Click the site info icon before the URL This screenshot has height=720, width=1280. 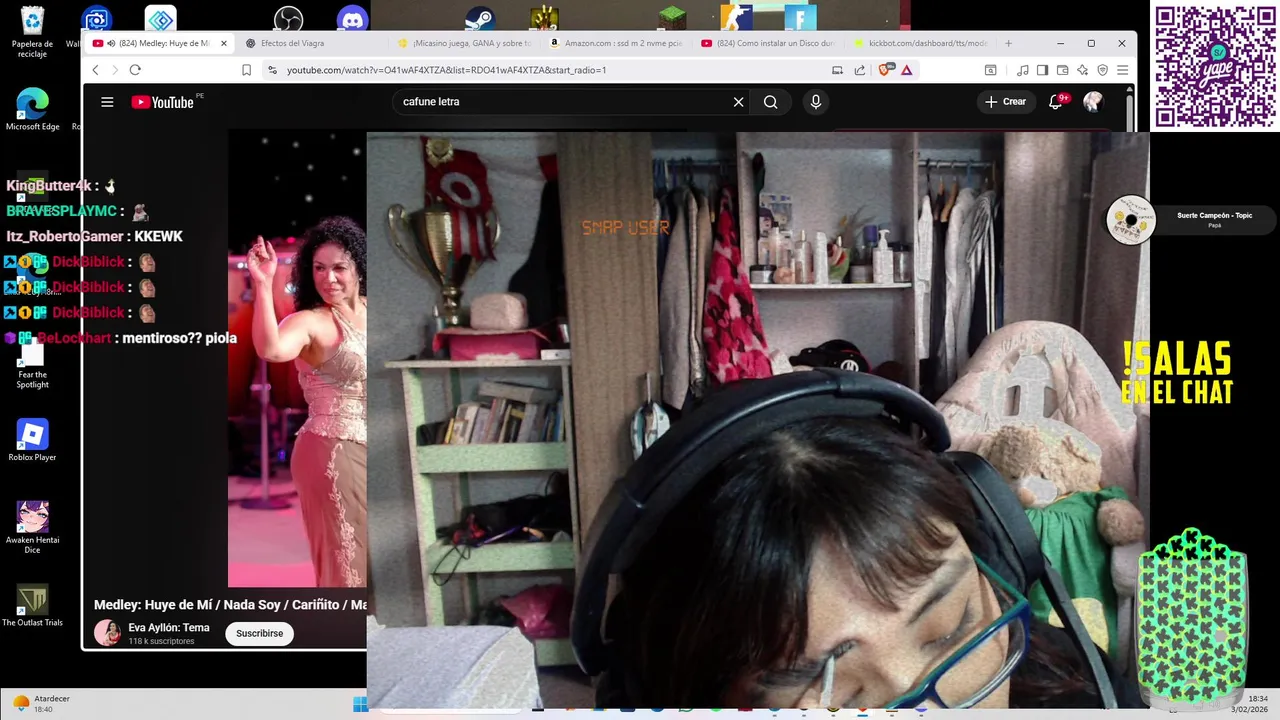click(x=271, y=70)
